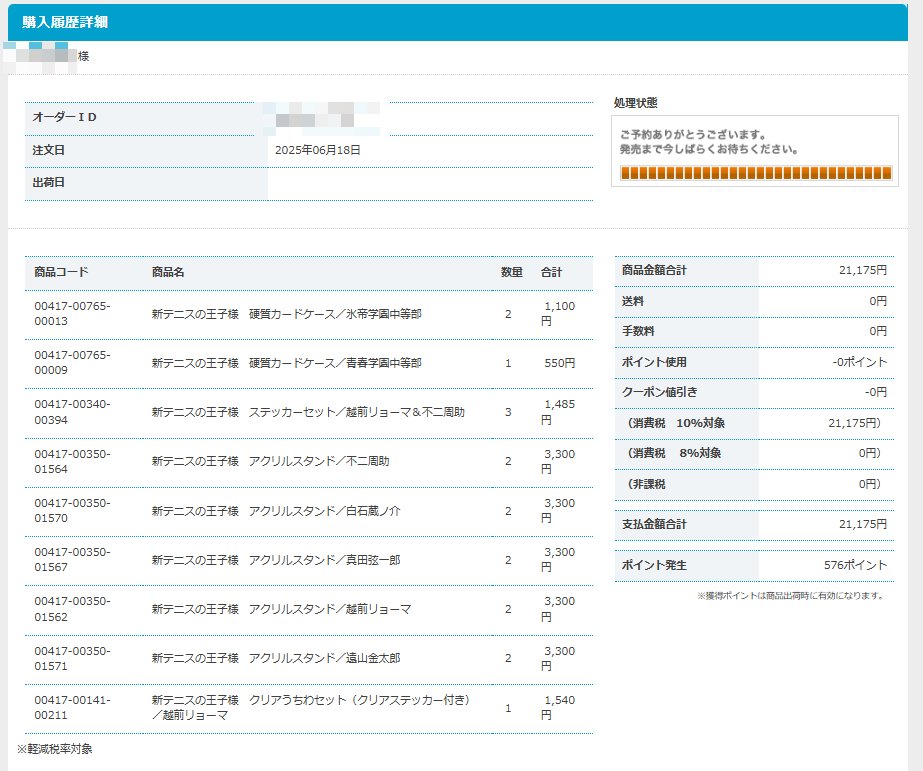Select product code 00417-00350-01567
Screen dimensions: 923x771
coord(72,560)
